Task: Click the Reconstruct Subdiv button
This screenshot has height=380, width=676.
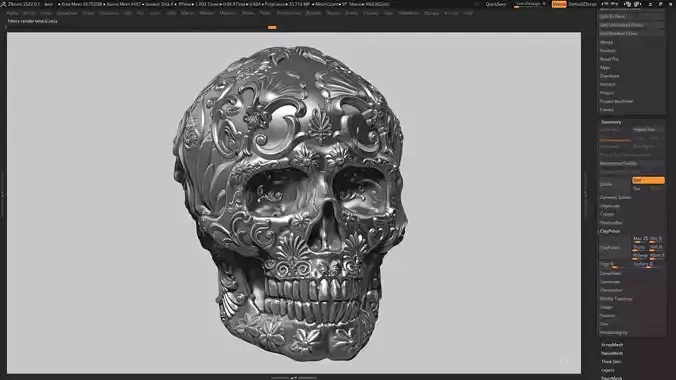Action: point(632,163)
